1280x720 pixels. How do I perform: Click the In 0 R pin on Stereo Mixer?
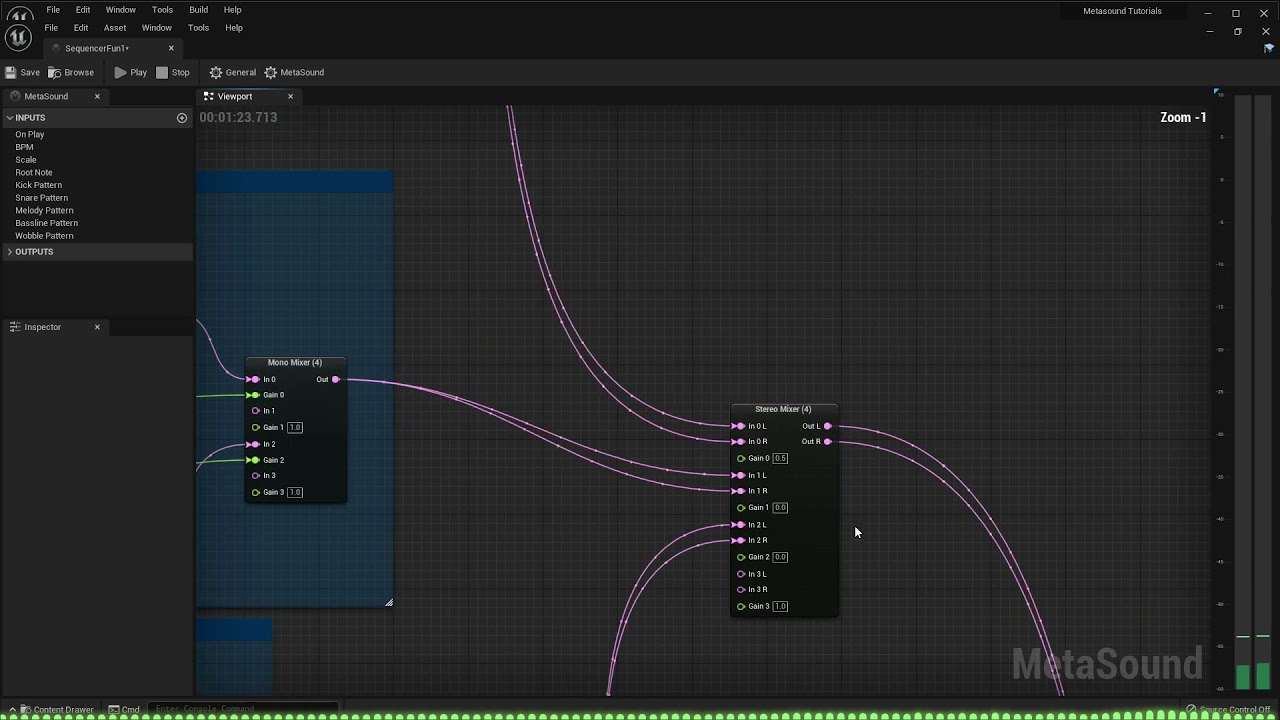pyautogui.click(x=740, y=442)
